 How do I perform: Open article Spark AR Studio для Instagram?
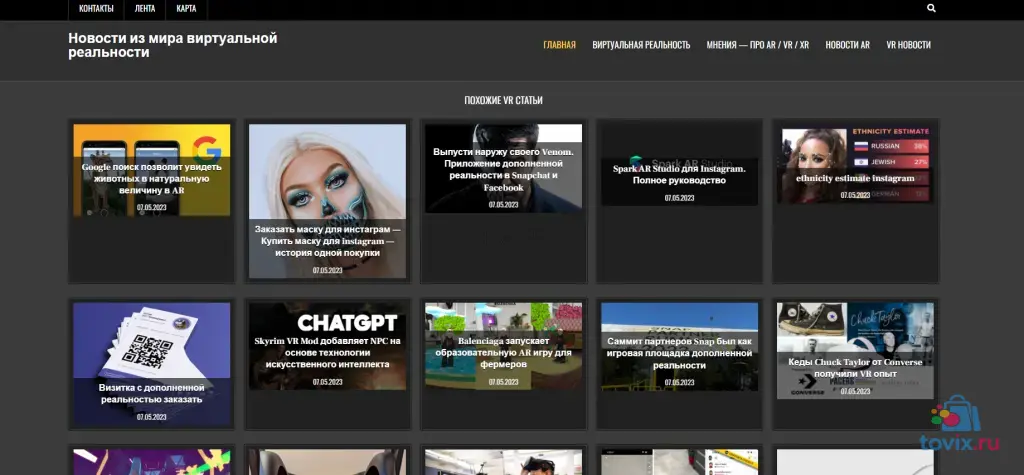(x=679, y=174)
